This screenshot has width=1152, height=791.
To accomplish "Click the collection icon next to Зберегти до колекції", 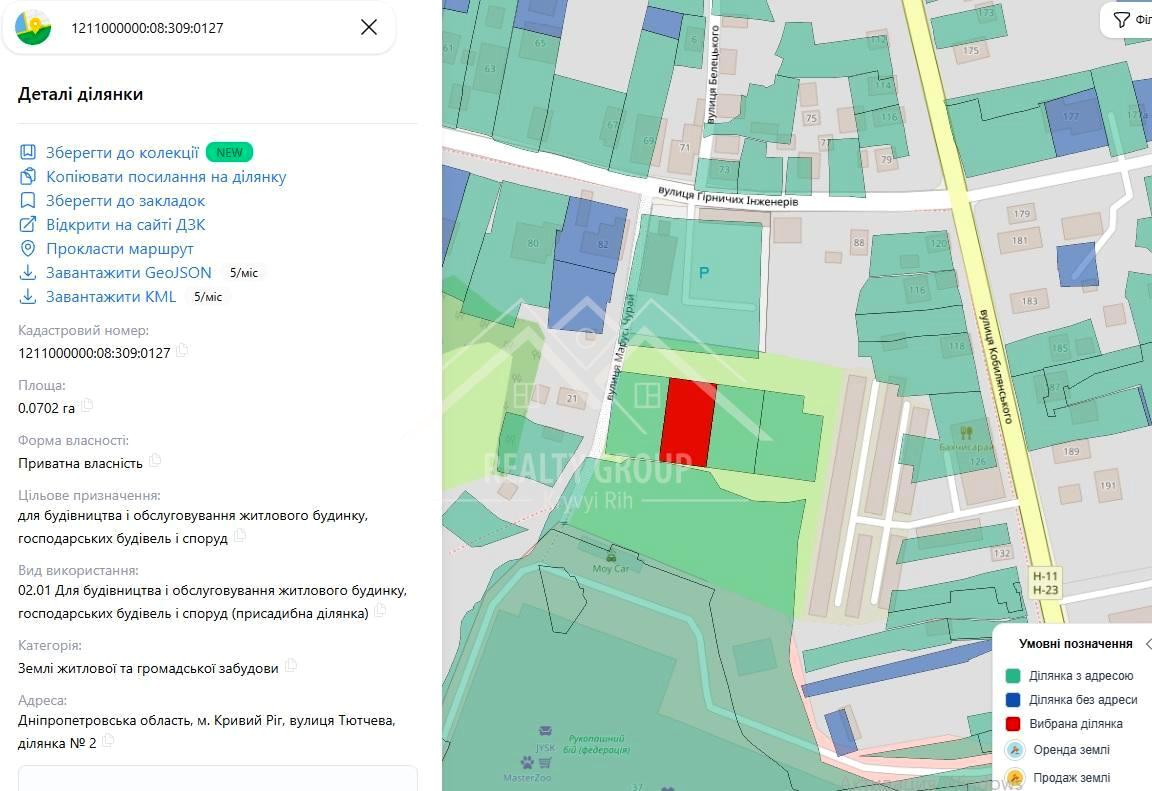I will tap(28, 152).
